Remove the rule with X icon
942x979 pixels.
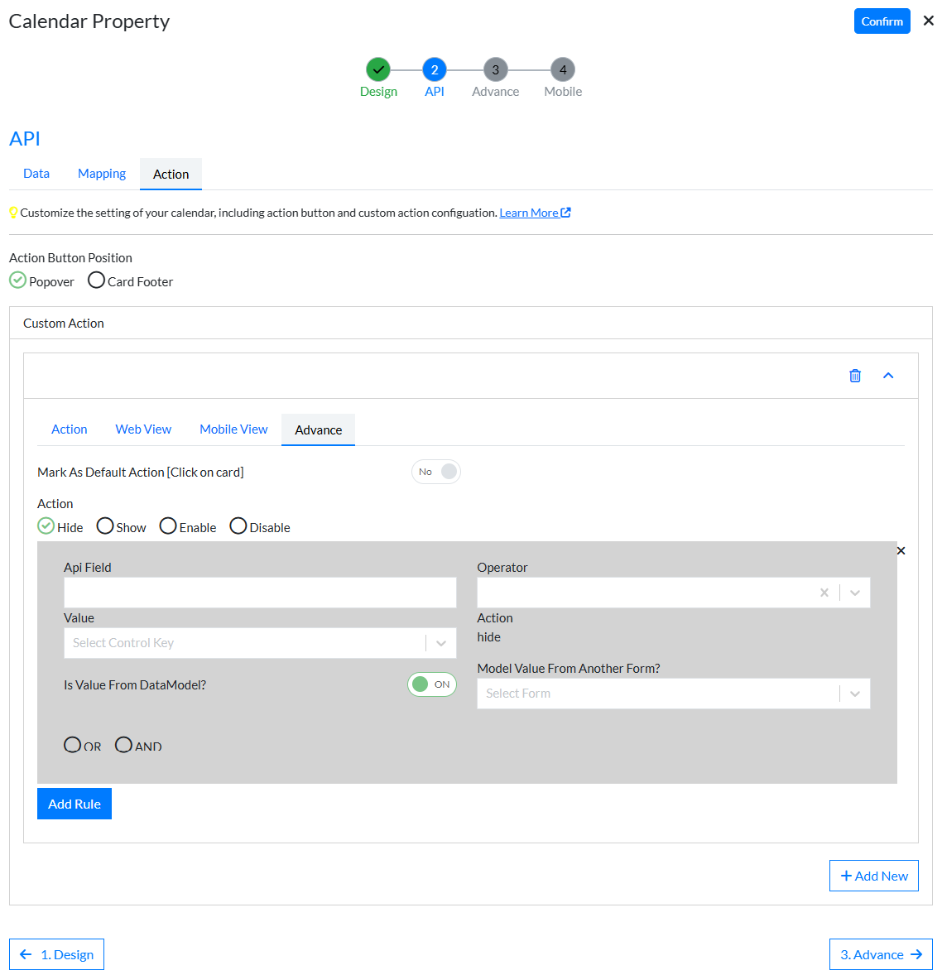pyautogui.click(x=900, y=550)
